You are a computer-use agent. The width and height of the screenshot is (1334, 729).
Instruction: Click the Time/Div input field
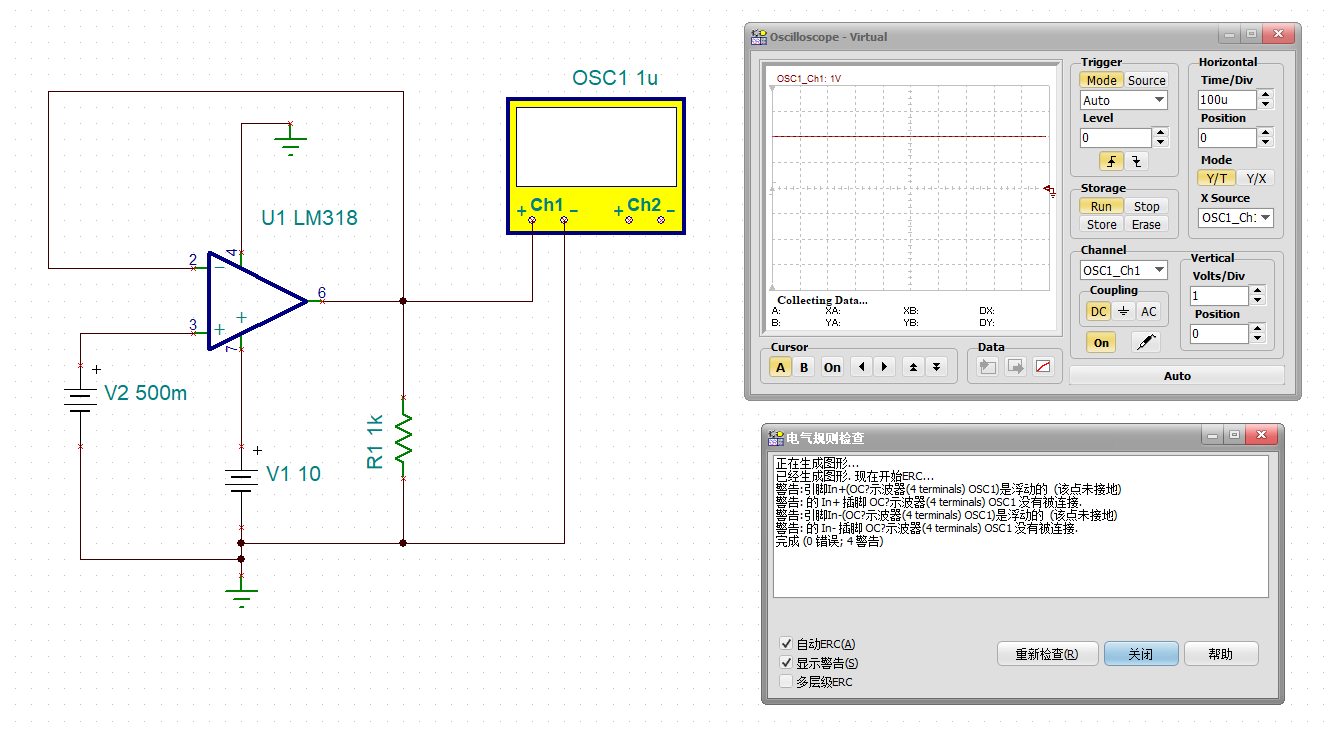tap(1227, 100)
